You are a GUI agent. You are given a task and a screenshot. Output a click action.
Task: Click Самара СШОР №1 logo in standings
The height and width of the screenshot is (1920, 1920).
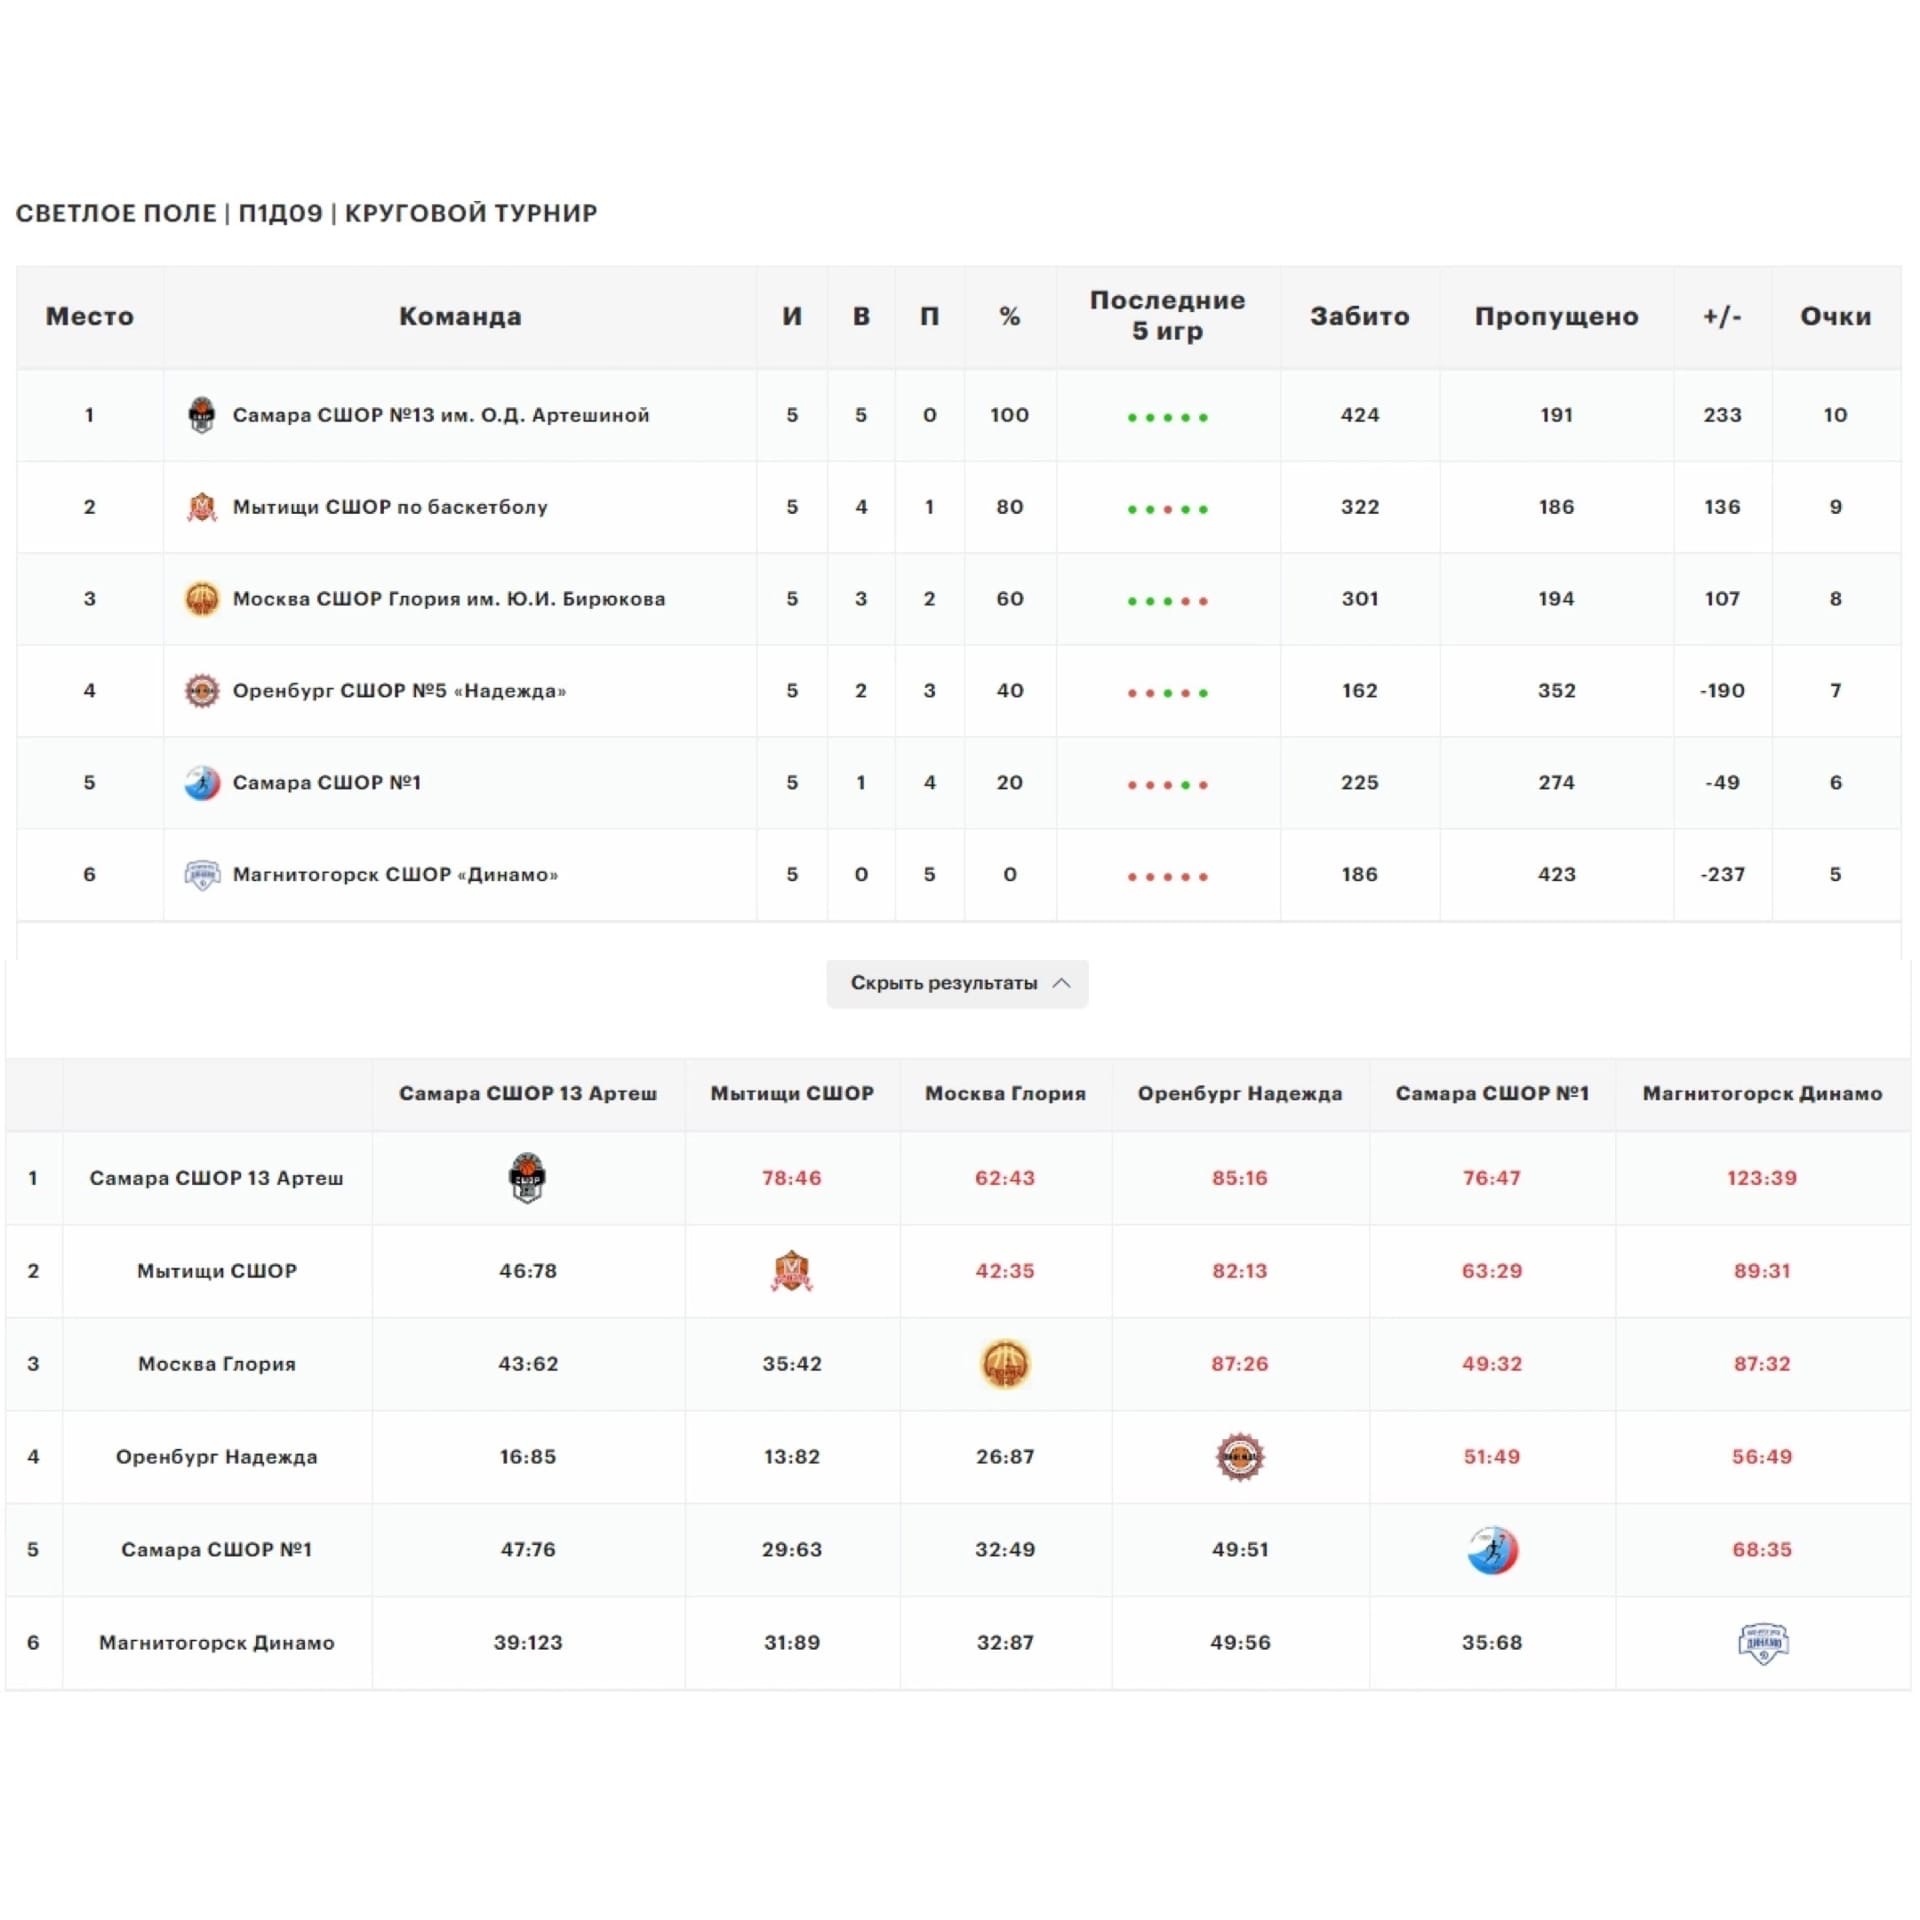click(x=202, y=783)
